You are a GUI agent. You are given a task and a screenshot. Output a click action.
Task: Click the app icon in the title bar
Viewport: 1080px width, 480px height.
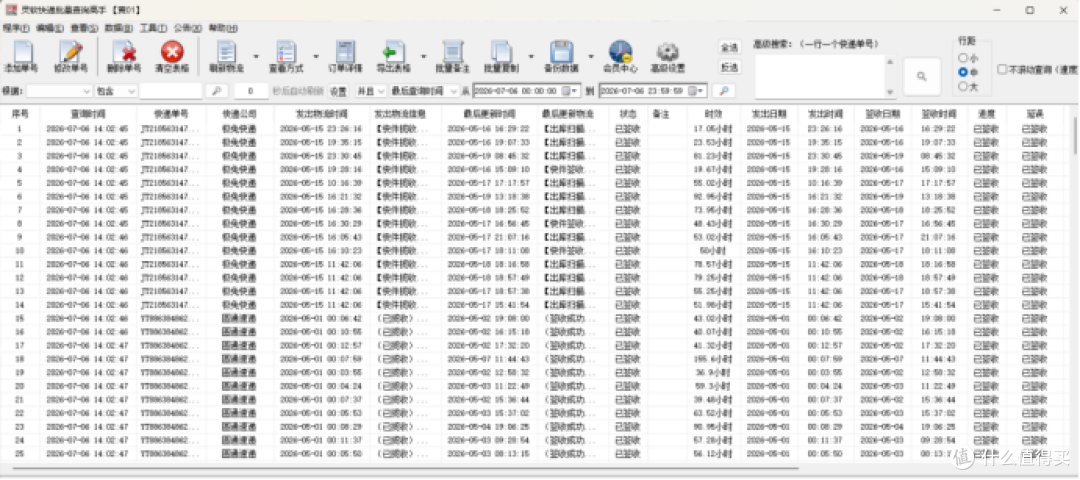click(11, 10)
